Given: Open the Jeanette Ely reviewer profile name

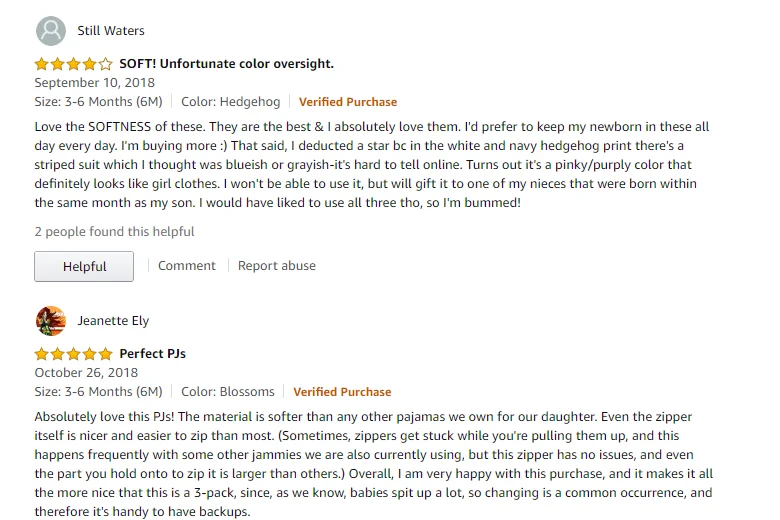Looking at the screenshot, I should point(113,321).
